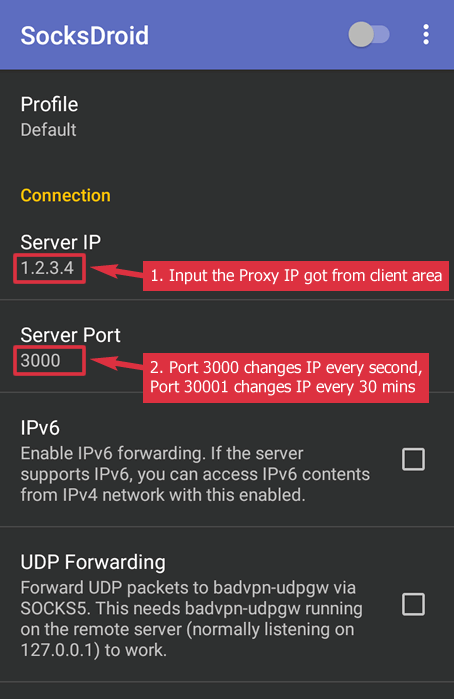
Task: Click the yellow Connection section header
Action: (66, 195)
